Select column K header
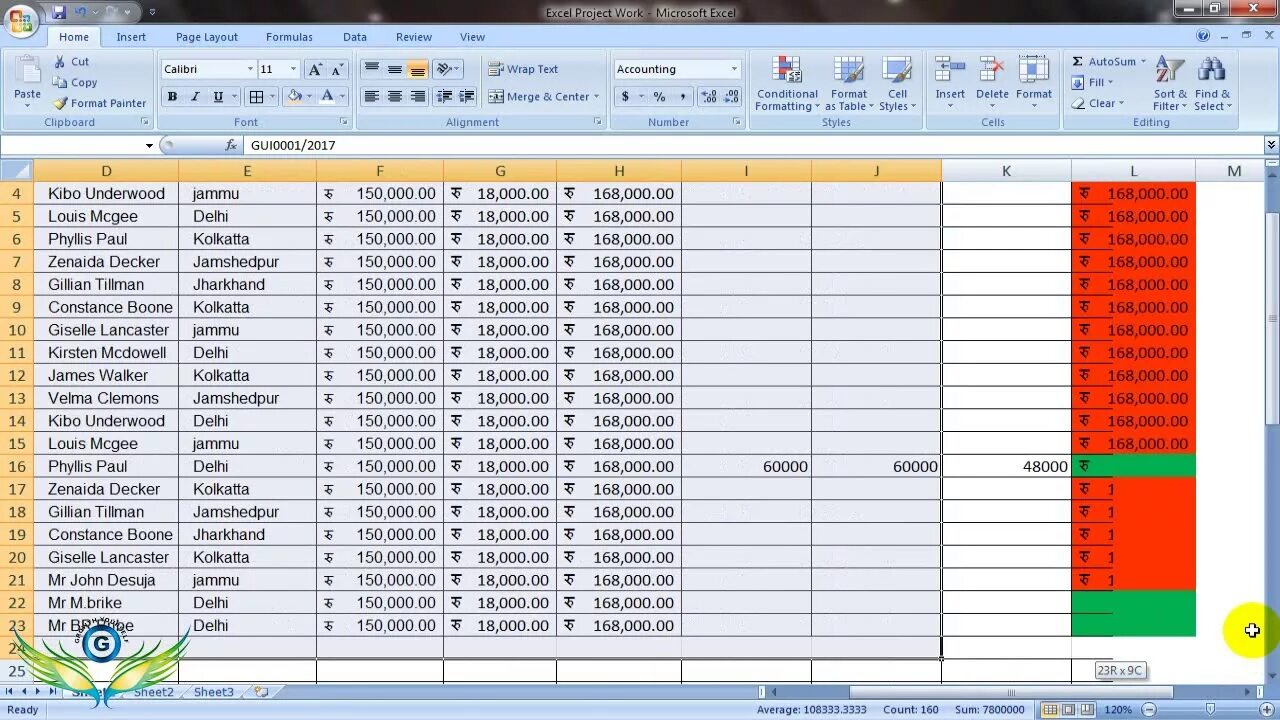 (x=1006, y=171)
